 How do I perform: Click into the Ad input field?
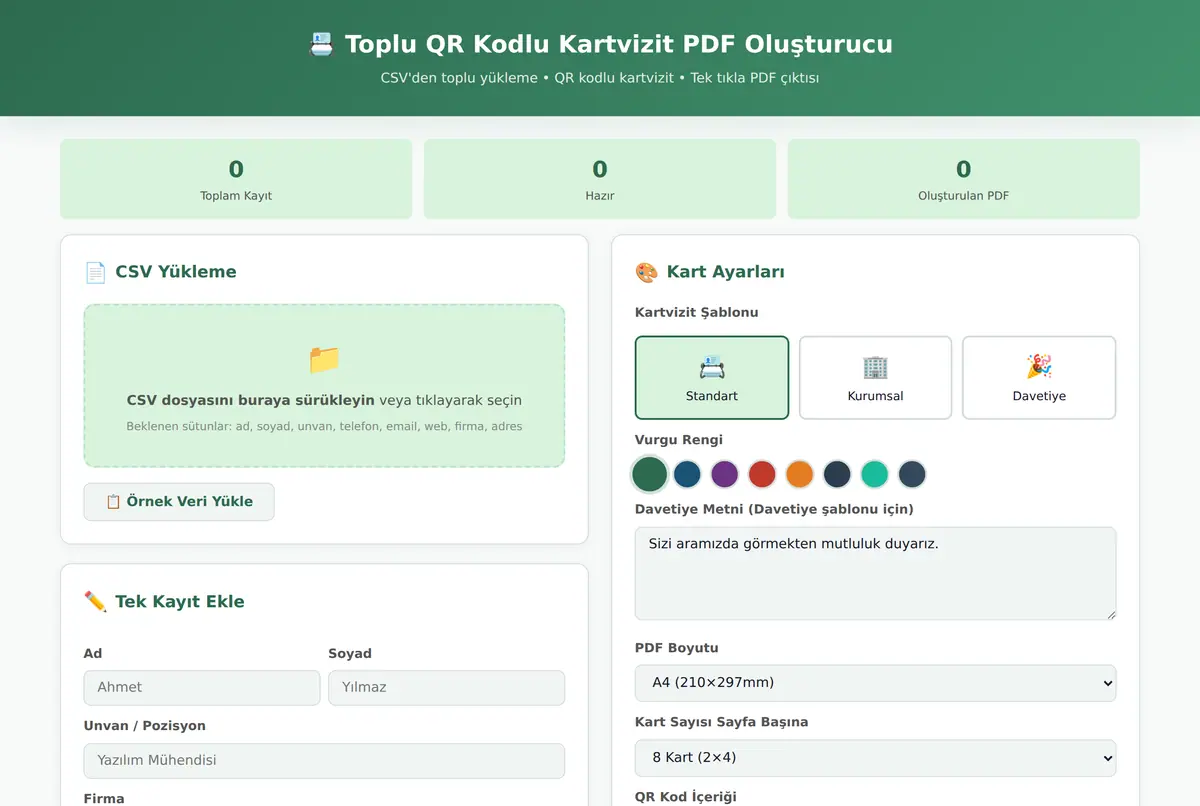(202, 688)
